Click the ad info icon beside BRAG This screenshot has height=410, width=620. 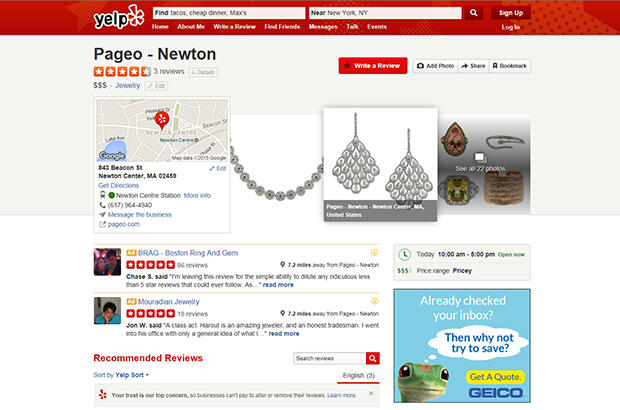[374, 252]
